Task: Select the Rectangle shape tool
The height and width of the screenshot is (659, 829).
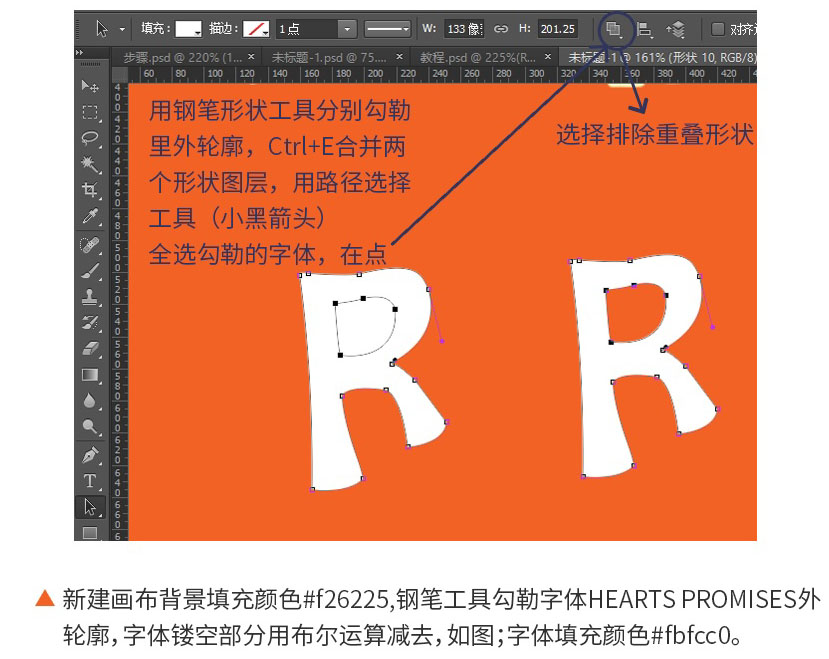Action: click(90, 532)
